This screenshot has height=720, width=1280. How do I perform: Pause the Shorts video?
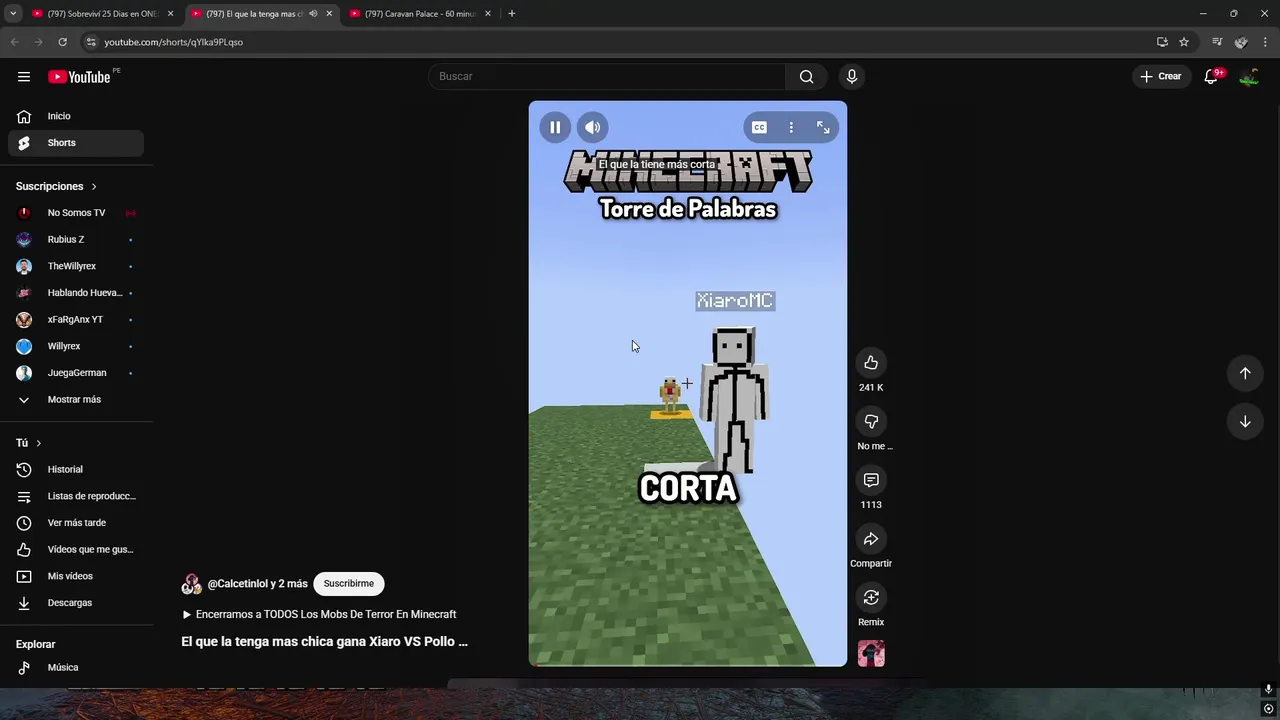tap(555, 127)
